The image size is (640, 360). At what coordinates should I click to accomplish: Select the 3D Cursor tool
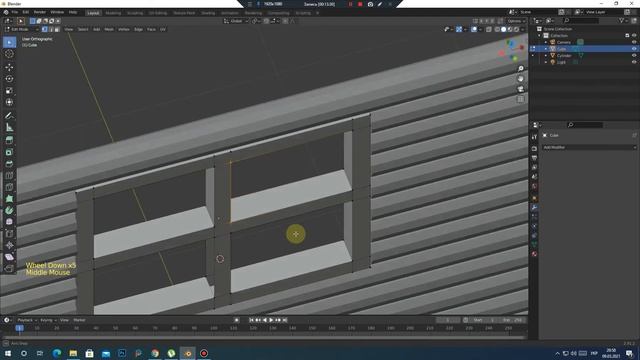tap(9, 54)
